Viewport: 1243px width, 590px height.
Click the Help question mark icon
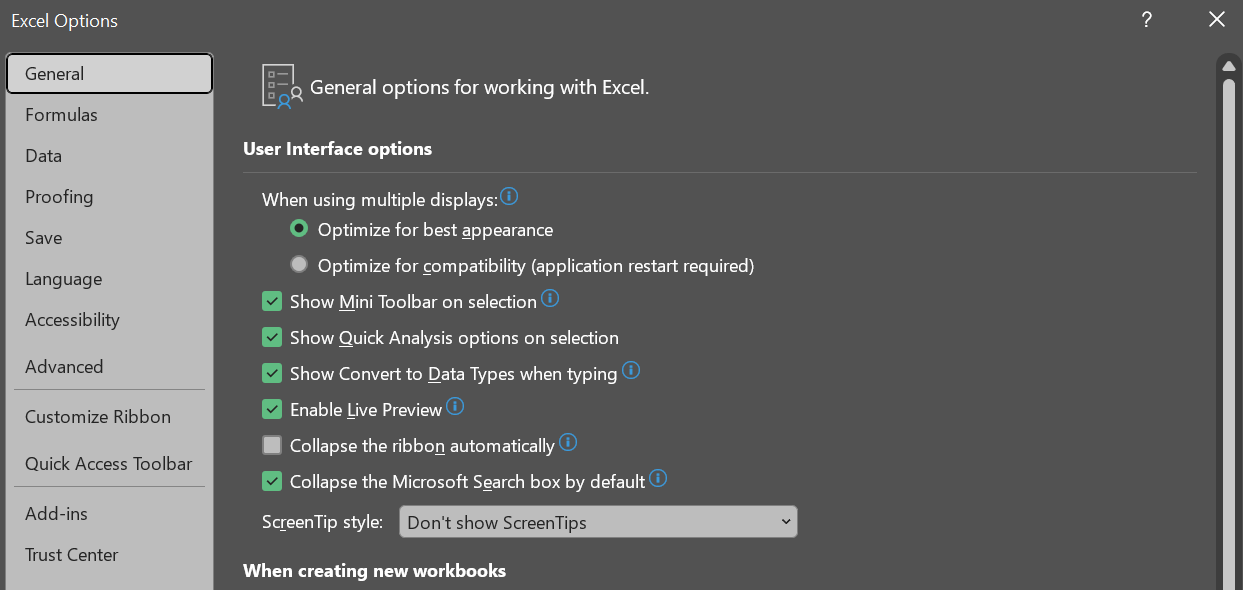[x=1147, y=20]
